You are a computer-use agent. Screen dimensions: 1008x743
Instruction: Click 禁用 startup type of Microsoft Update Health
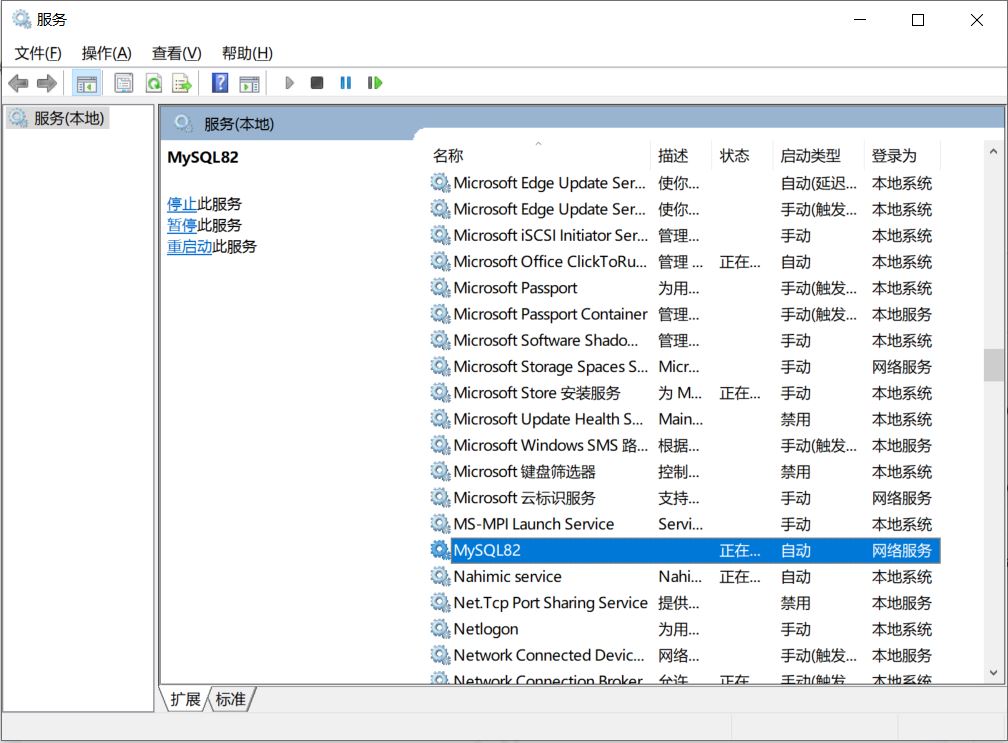[795, 419]
